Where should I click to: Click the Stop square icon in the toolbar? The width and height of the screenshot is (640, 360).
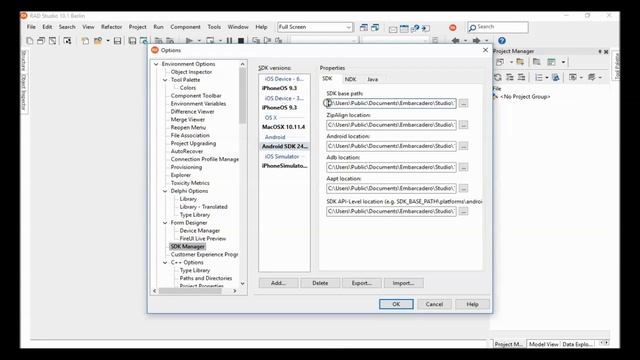pos(241,41)
